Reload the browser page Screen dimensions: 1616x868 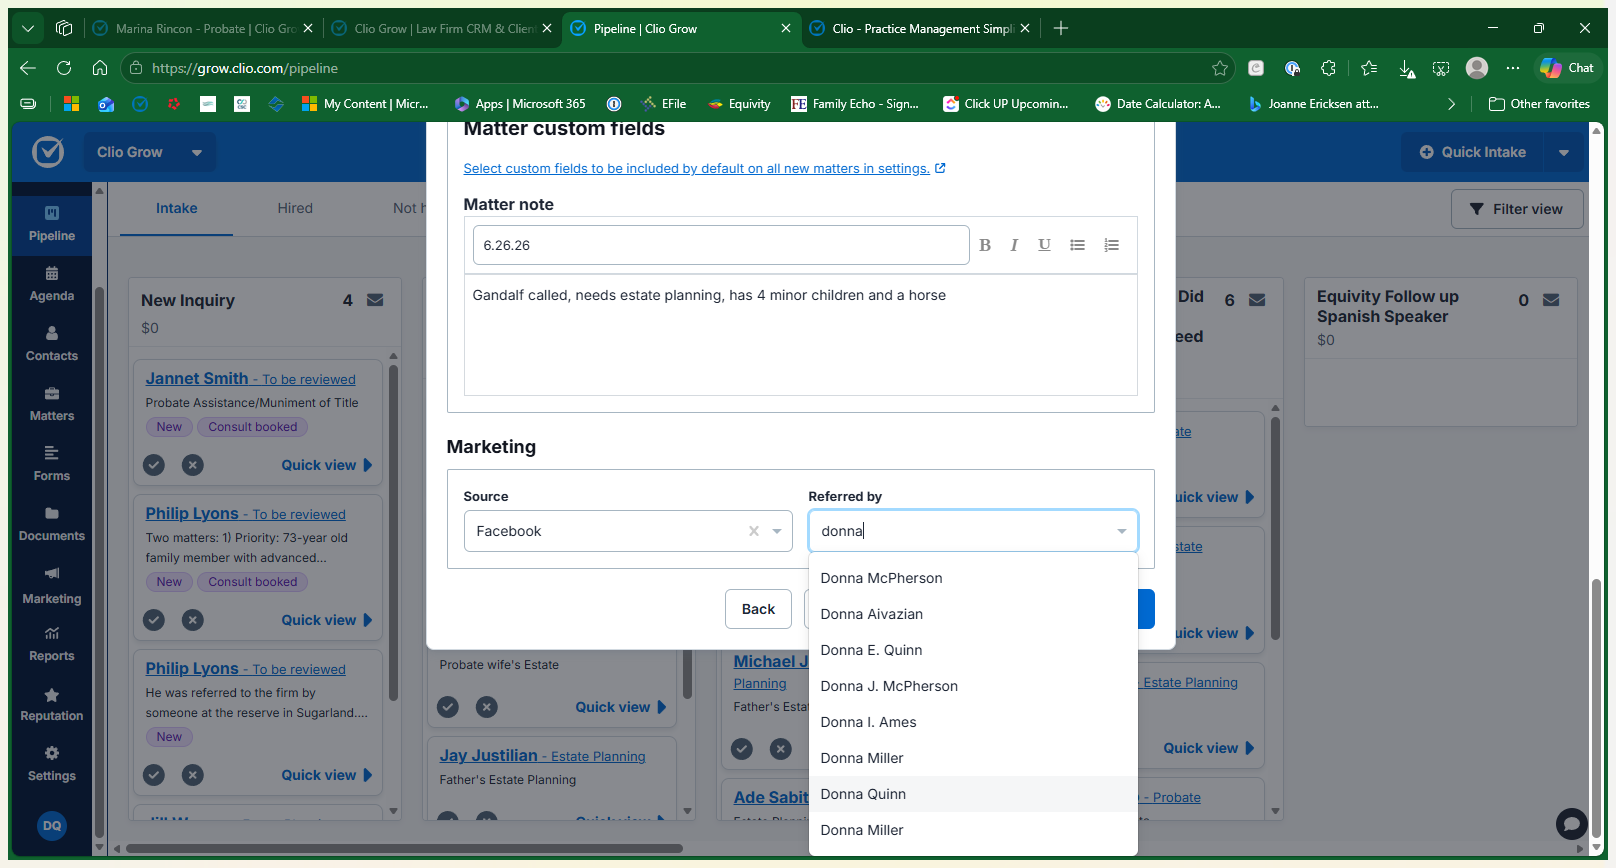pos(64,68)
